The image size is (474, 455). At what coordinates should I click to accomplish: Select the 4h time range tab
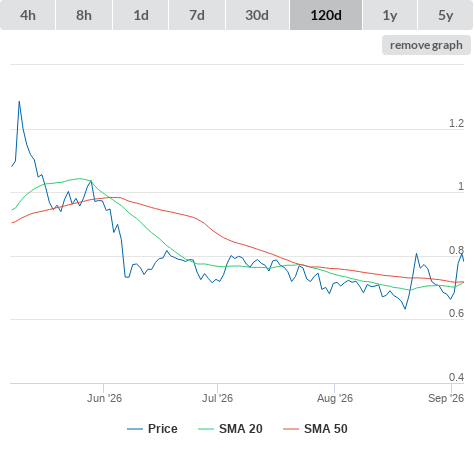click(x=28, y=15)
